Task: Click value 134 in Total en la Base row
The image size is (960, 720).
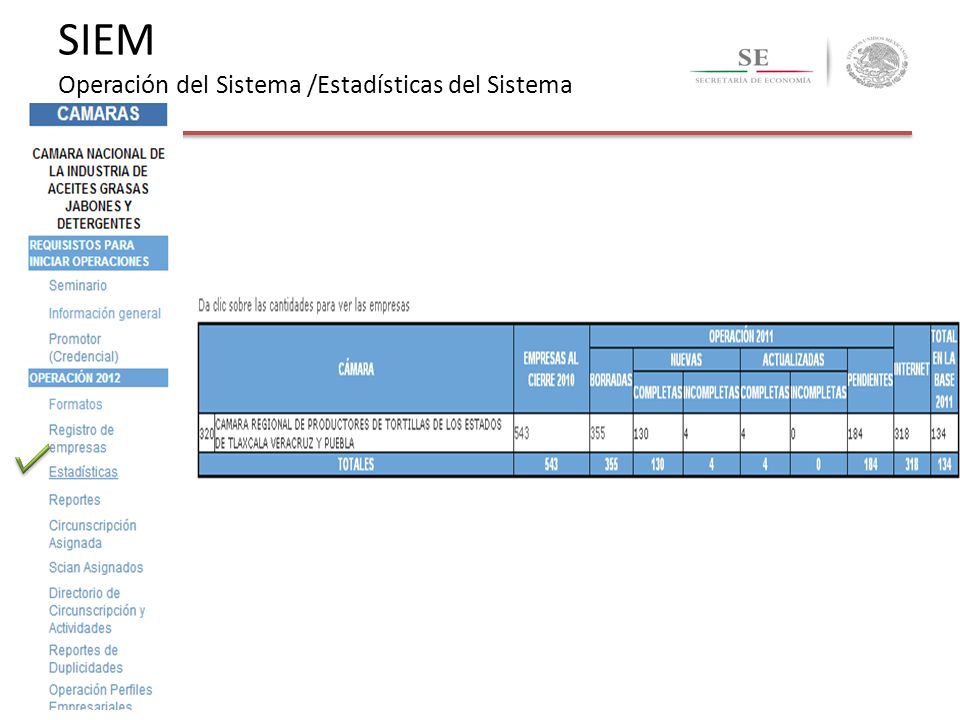Action: click(939, 433)
